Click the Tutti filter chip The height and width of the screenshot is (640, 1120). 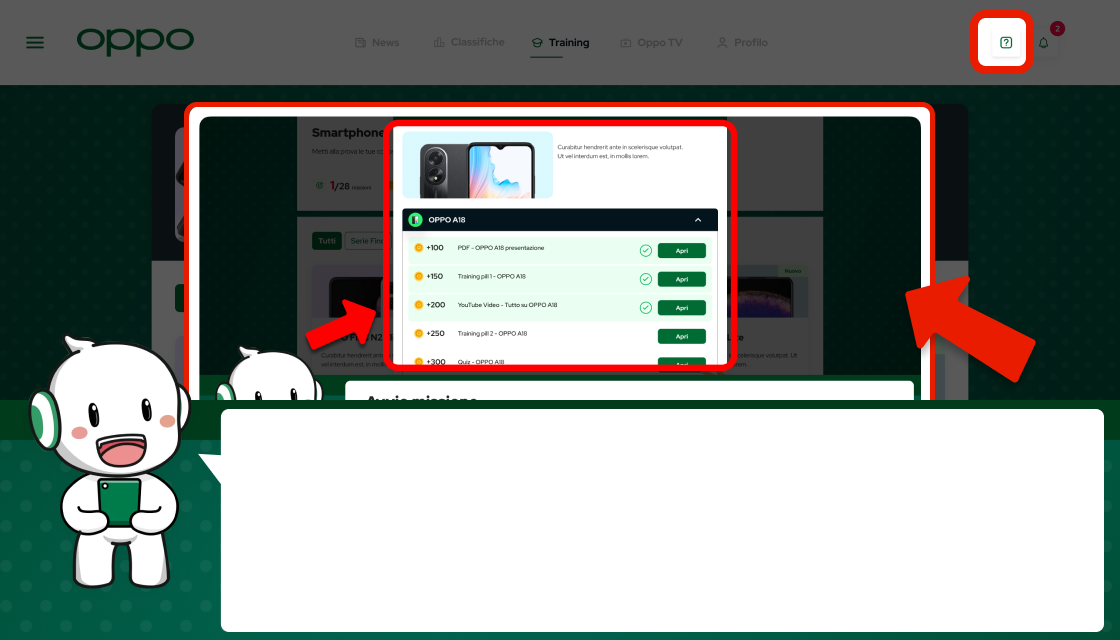pyautogui.click(x=326, y=241)
